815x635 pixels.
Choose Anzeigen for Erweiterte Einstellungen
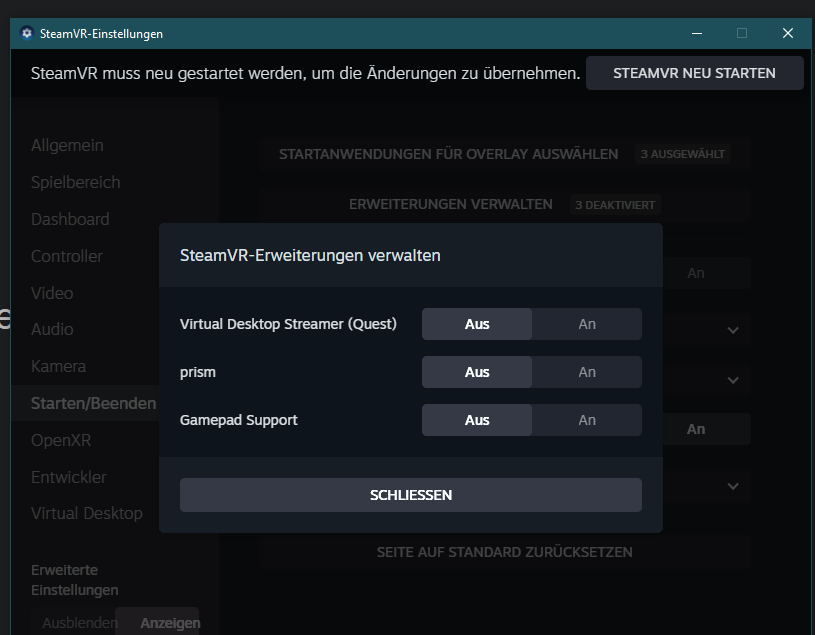click(158, 623)
